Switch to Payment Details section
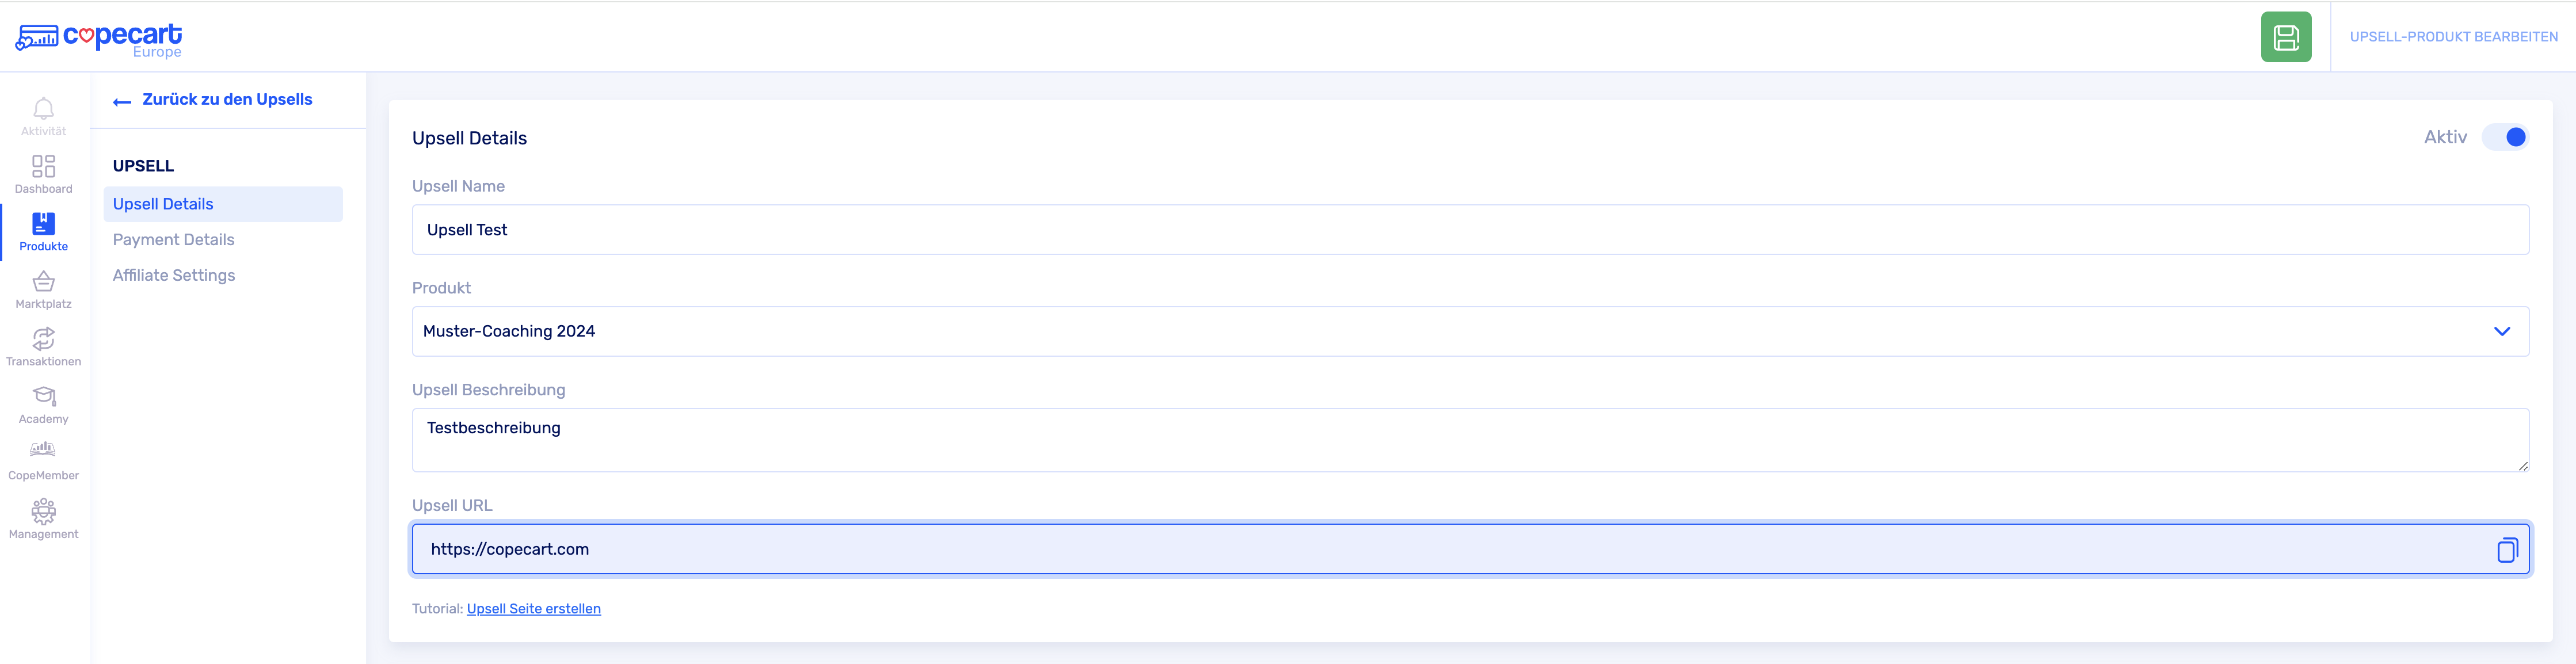The height and width of the screenshot is (664, 2576). click(x=173, y=240)
